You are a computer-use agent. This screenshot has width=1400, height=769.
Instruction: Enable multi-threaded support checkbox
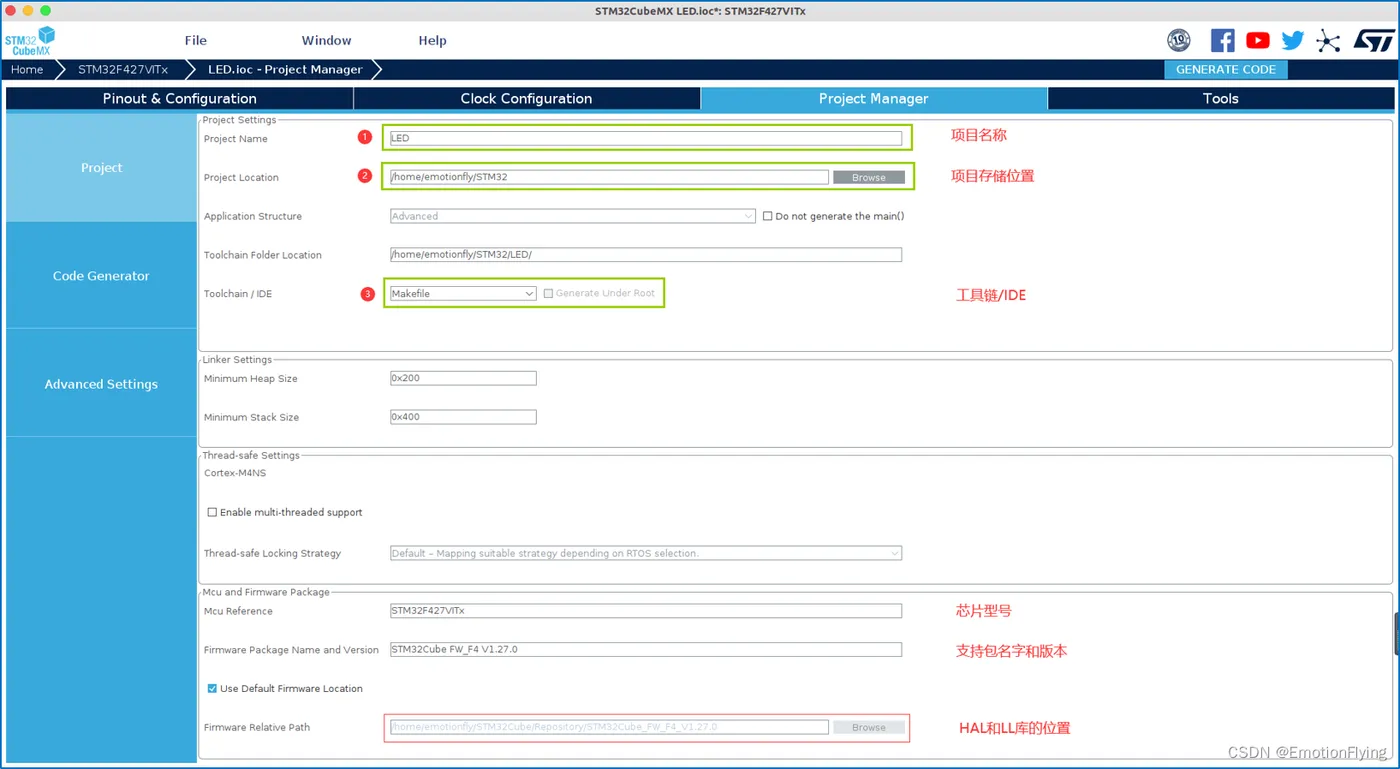[x=212, y=512]
